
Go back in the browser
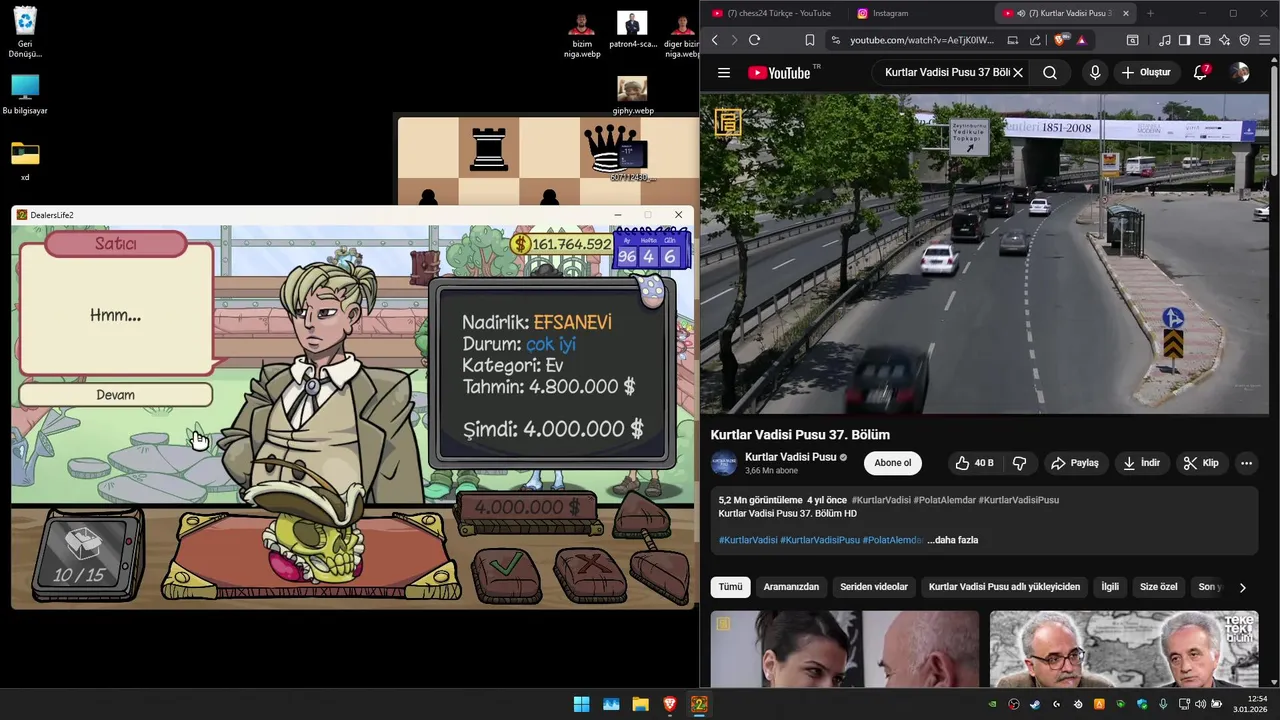pyautogui.click(x=714, y=40)
